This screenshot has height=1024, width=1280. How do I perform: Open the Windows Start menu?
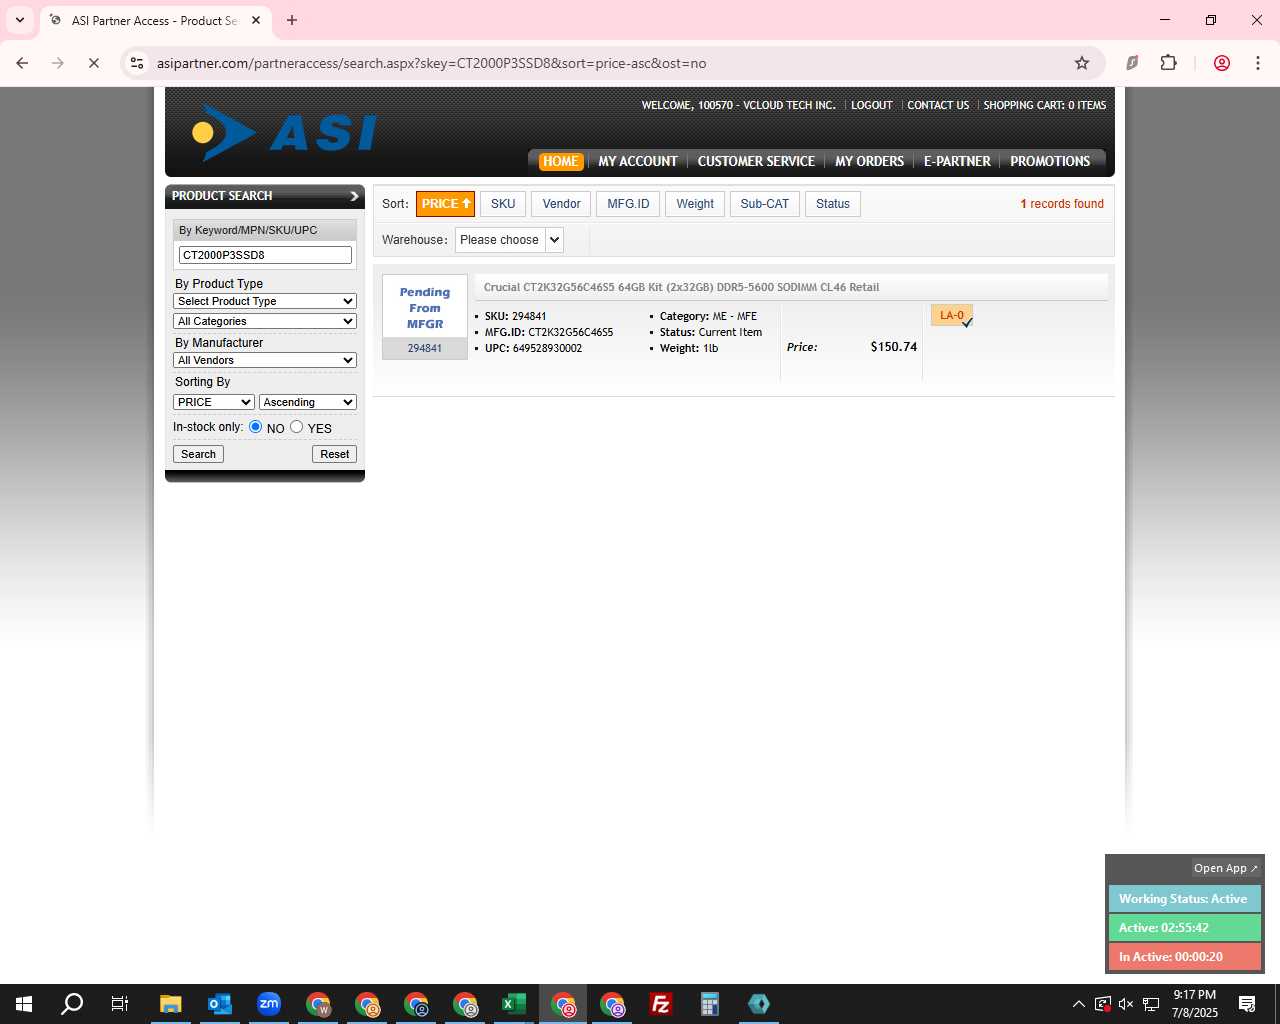tap(24, 1004)
